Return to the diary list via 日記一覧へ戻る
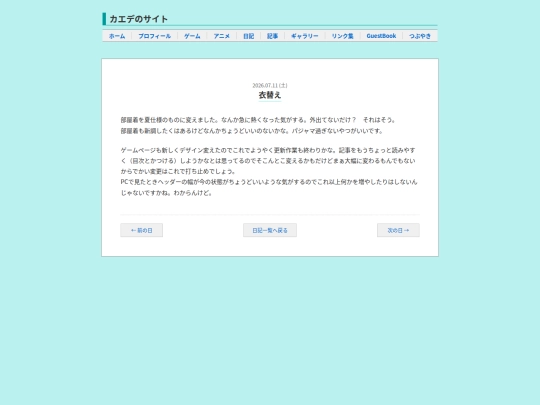Viewport: 540px width, 405px height. pyautogui.click(x=270, y=230)
